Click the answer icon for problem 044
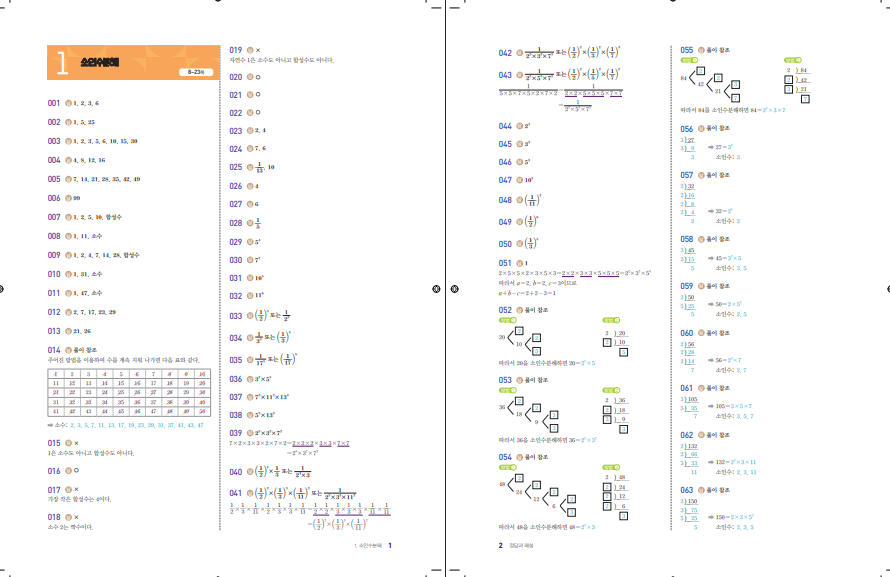890x577 pixels. (x=520, y=127)
